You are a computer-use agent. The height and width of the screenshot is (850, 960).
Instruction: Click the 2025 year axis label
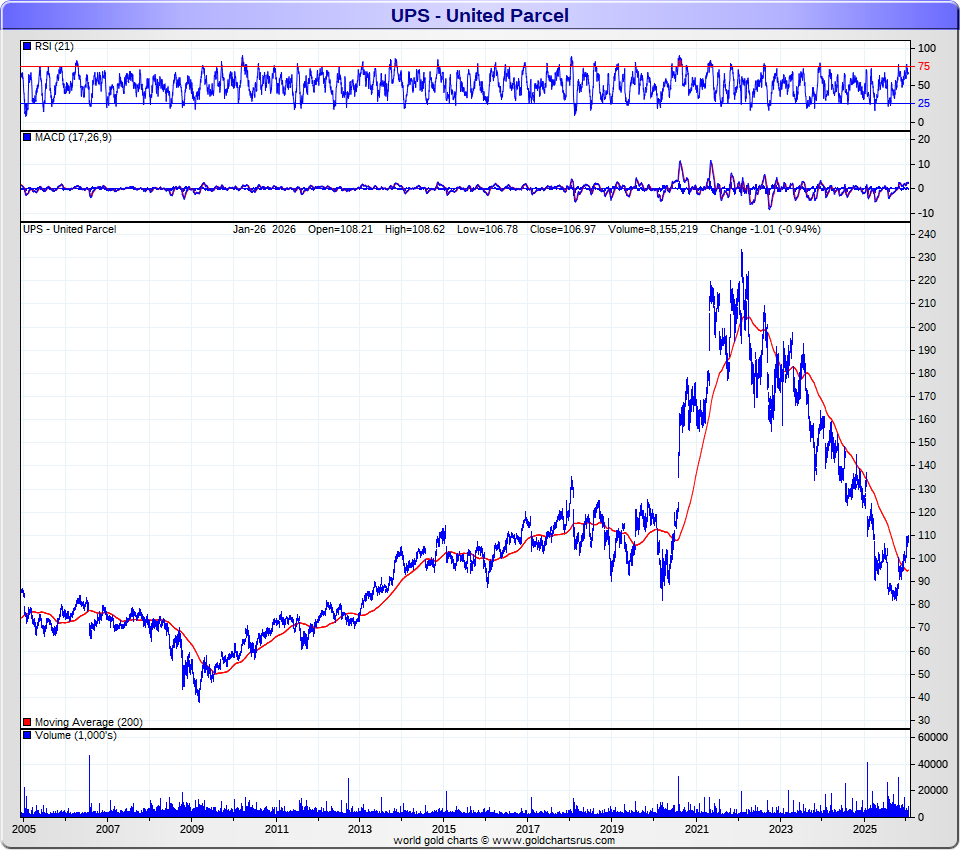[864, 829]
